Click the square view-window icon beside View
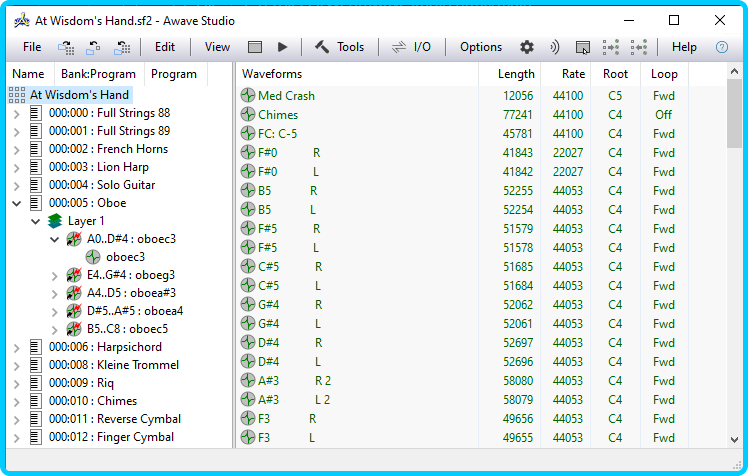 click(255, 47)
